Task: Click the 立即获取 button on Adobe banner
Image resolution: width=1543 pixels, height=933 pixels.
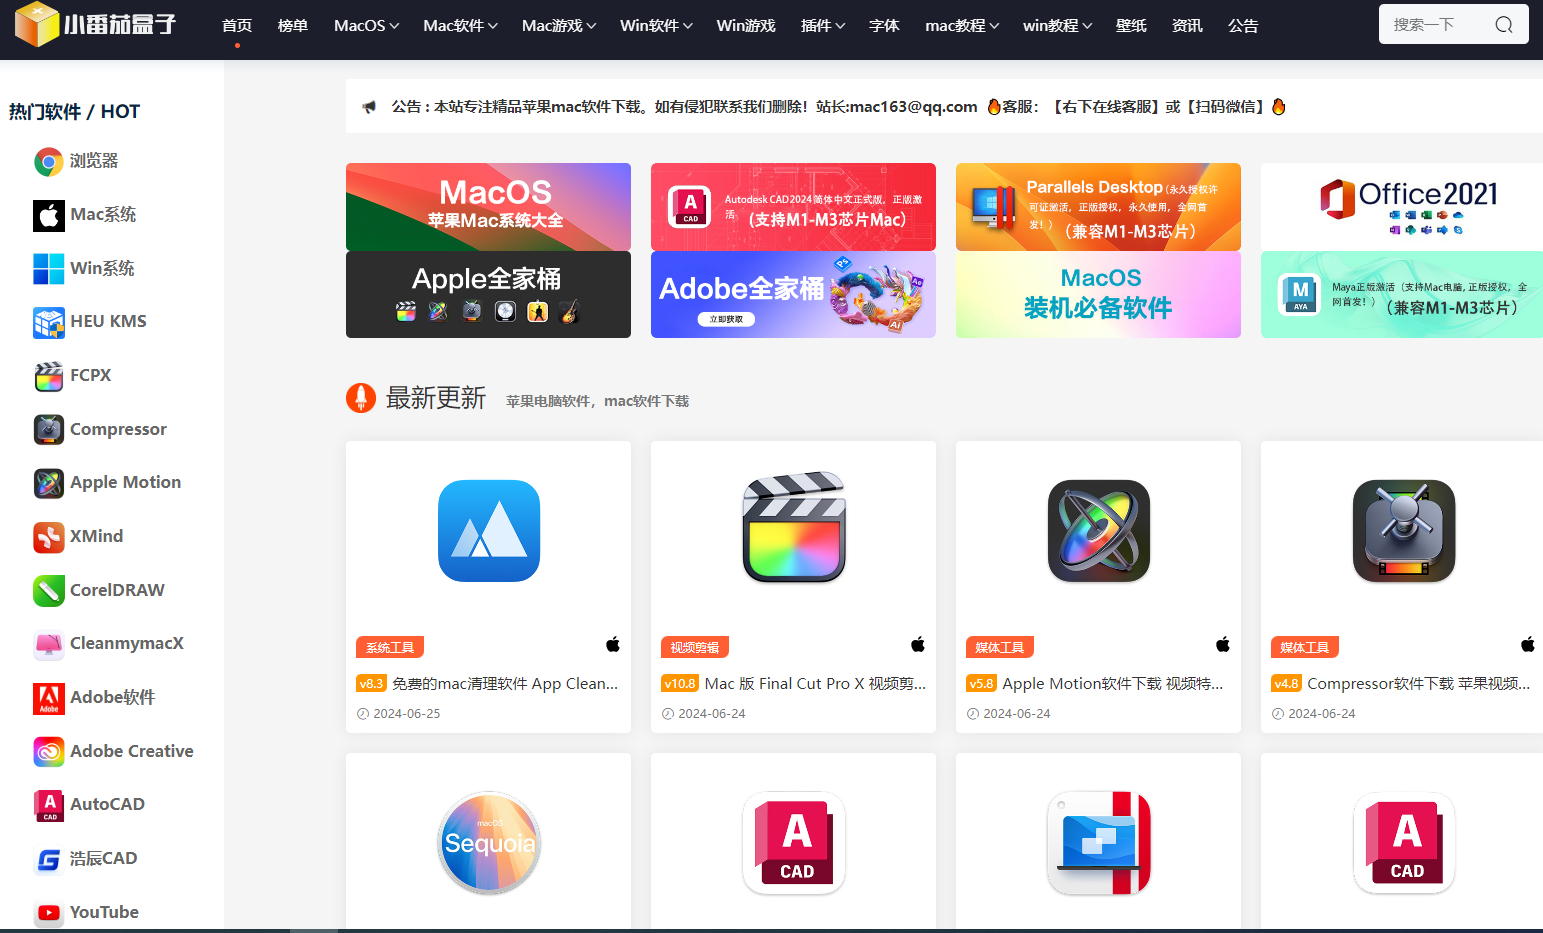Action: pyautogui.click(x=726, y=319)
